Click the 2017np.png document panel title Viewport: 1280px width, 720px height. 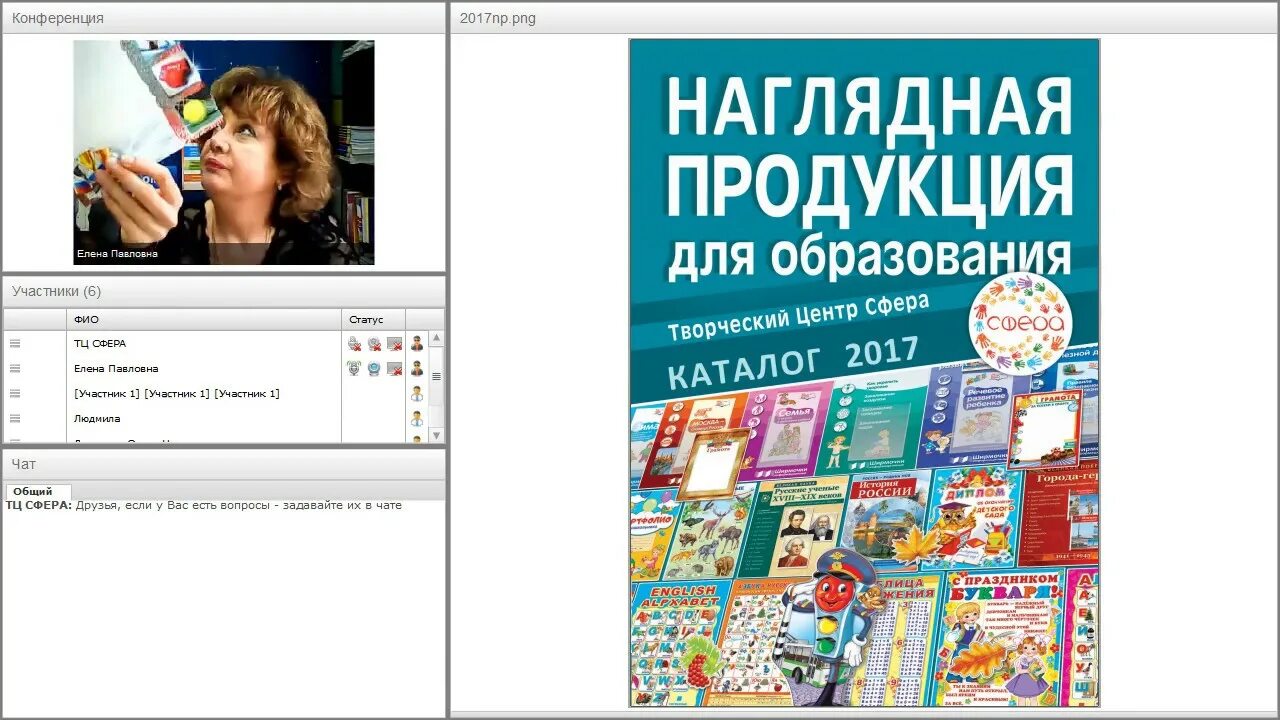tap(498, 18)
